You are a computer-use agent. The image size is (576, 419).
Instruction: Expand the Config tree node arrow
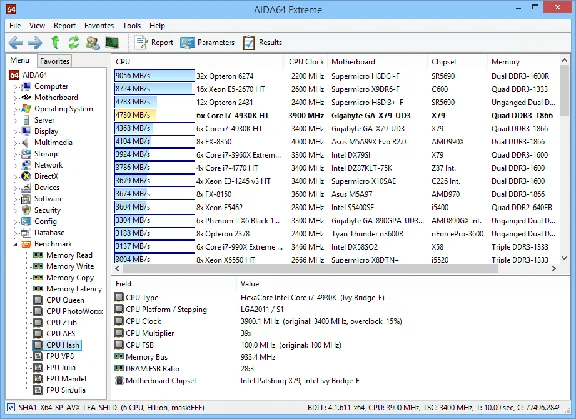tap(15, 222)
